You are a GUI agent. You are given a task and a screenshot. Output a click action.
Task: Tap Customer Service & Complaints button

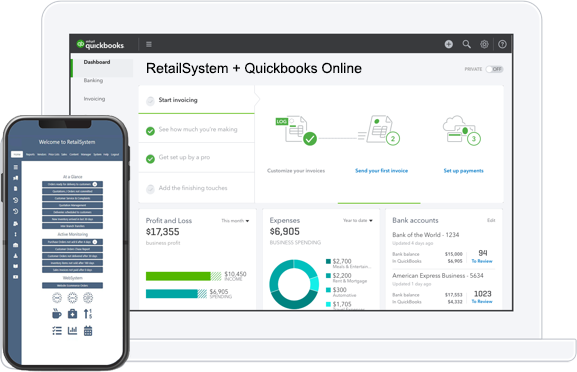click(x=72, y=198)
